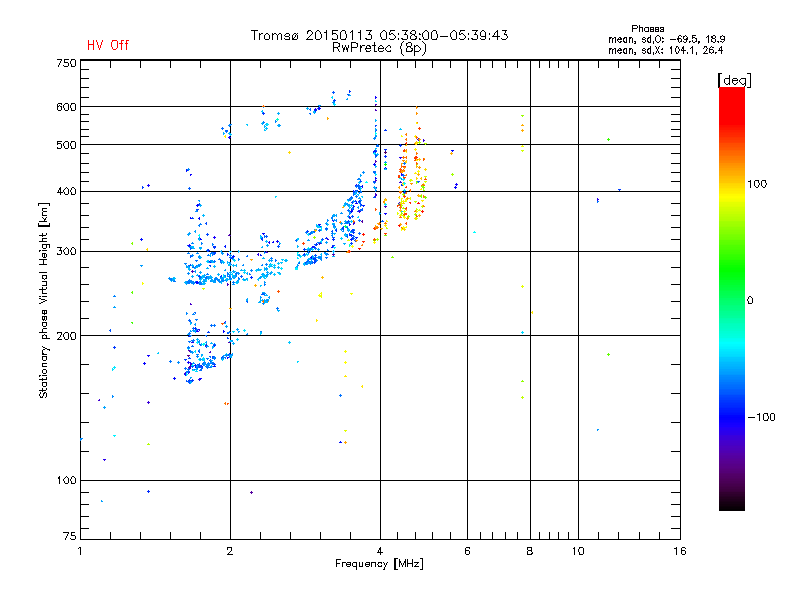Click y-axis tick label "300"
The height and width of the screenshot is (600, 800).
click(66, 252)
